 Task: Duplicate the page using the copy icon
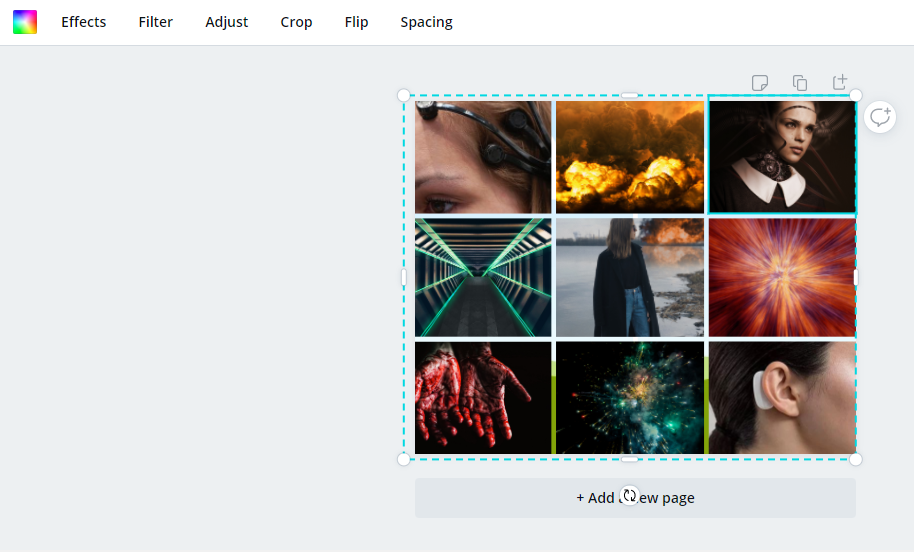point(800,82)
